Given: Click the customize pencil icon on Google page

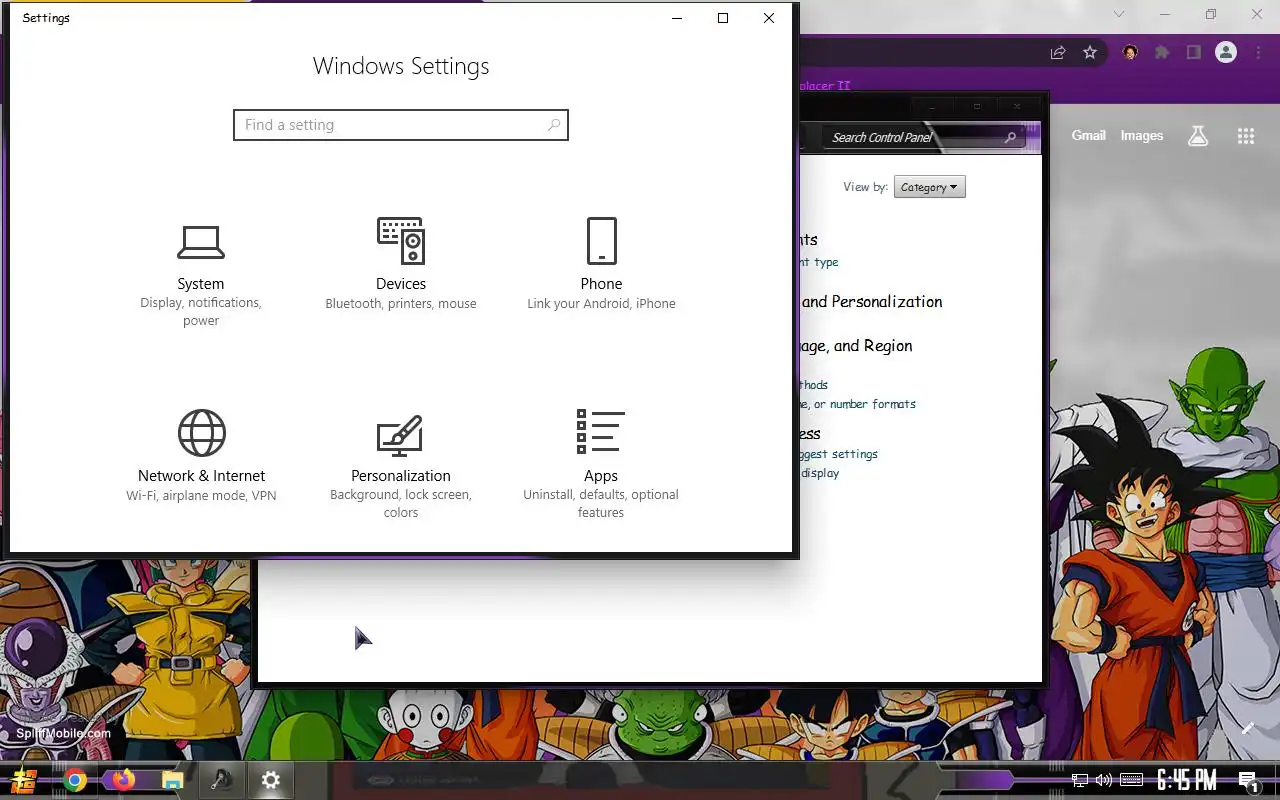Looking at the screenshot, I should [x=1247, y=729].
